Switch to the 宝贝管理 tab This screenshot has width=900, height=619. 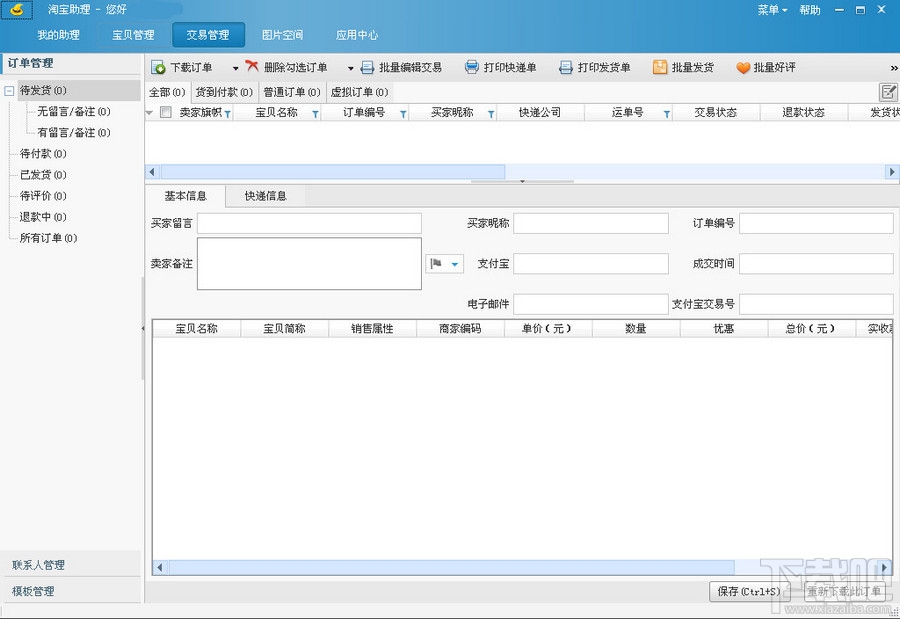click(x=133, y=35)
